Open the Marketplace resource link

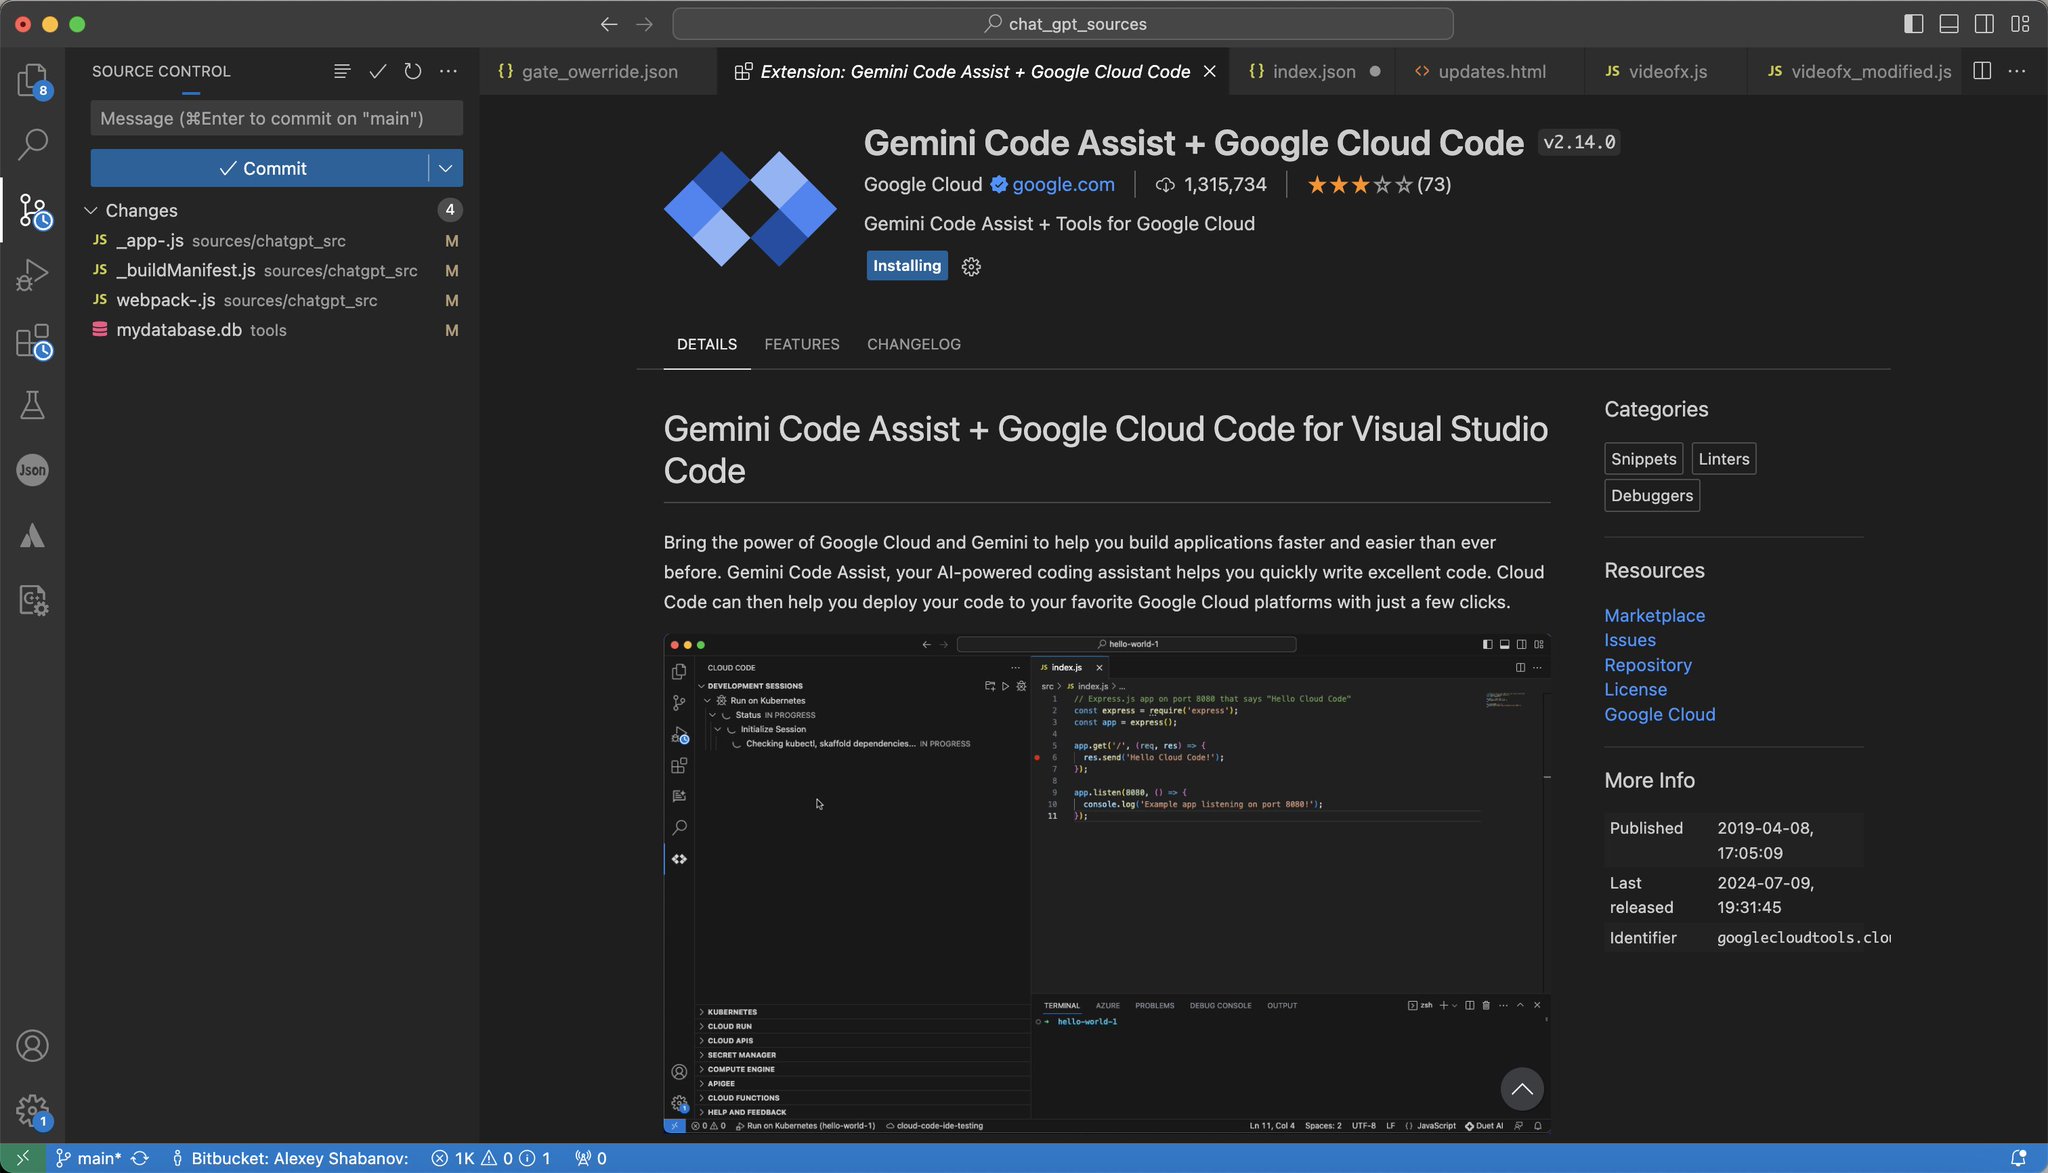click(1655, 616)
